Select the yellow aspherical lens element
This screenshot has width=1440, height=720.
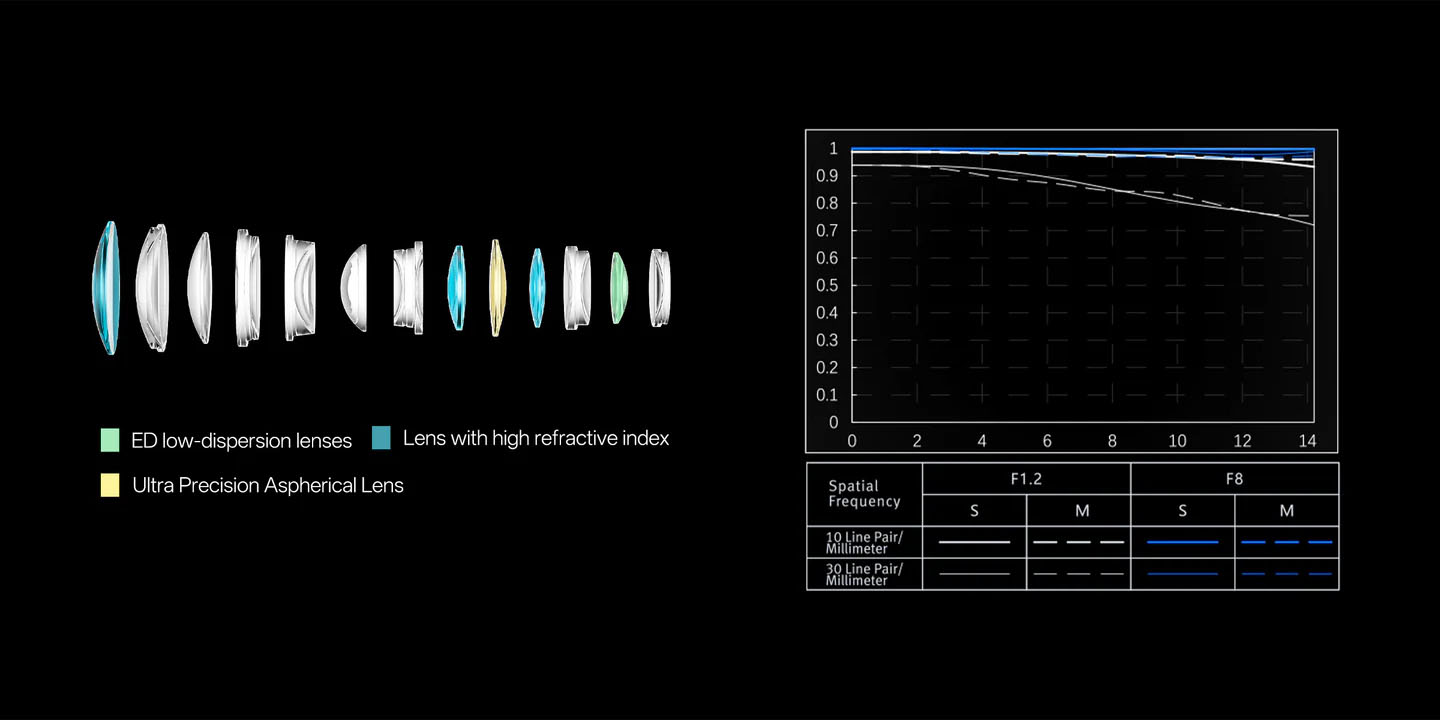pyautogui.click(x=497, y=287)
